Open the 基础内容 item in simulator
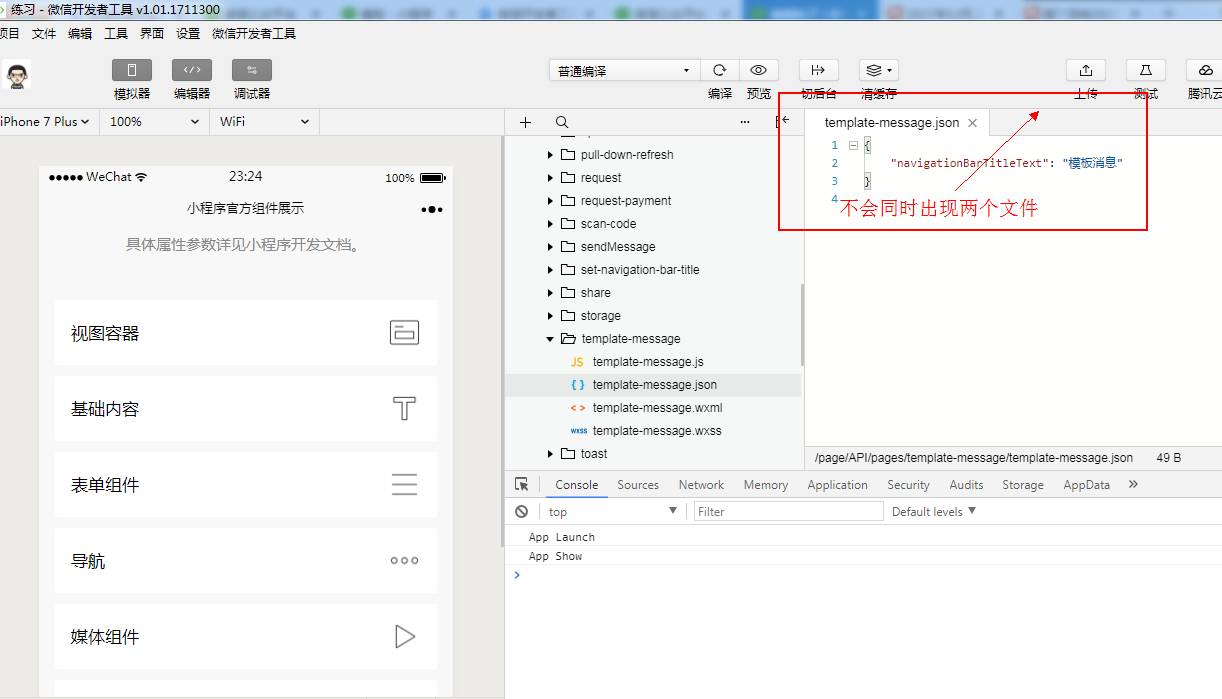The width and height of the screenshot is (1222, 699). [x=246, y=409]
